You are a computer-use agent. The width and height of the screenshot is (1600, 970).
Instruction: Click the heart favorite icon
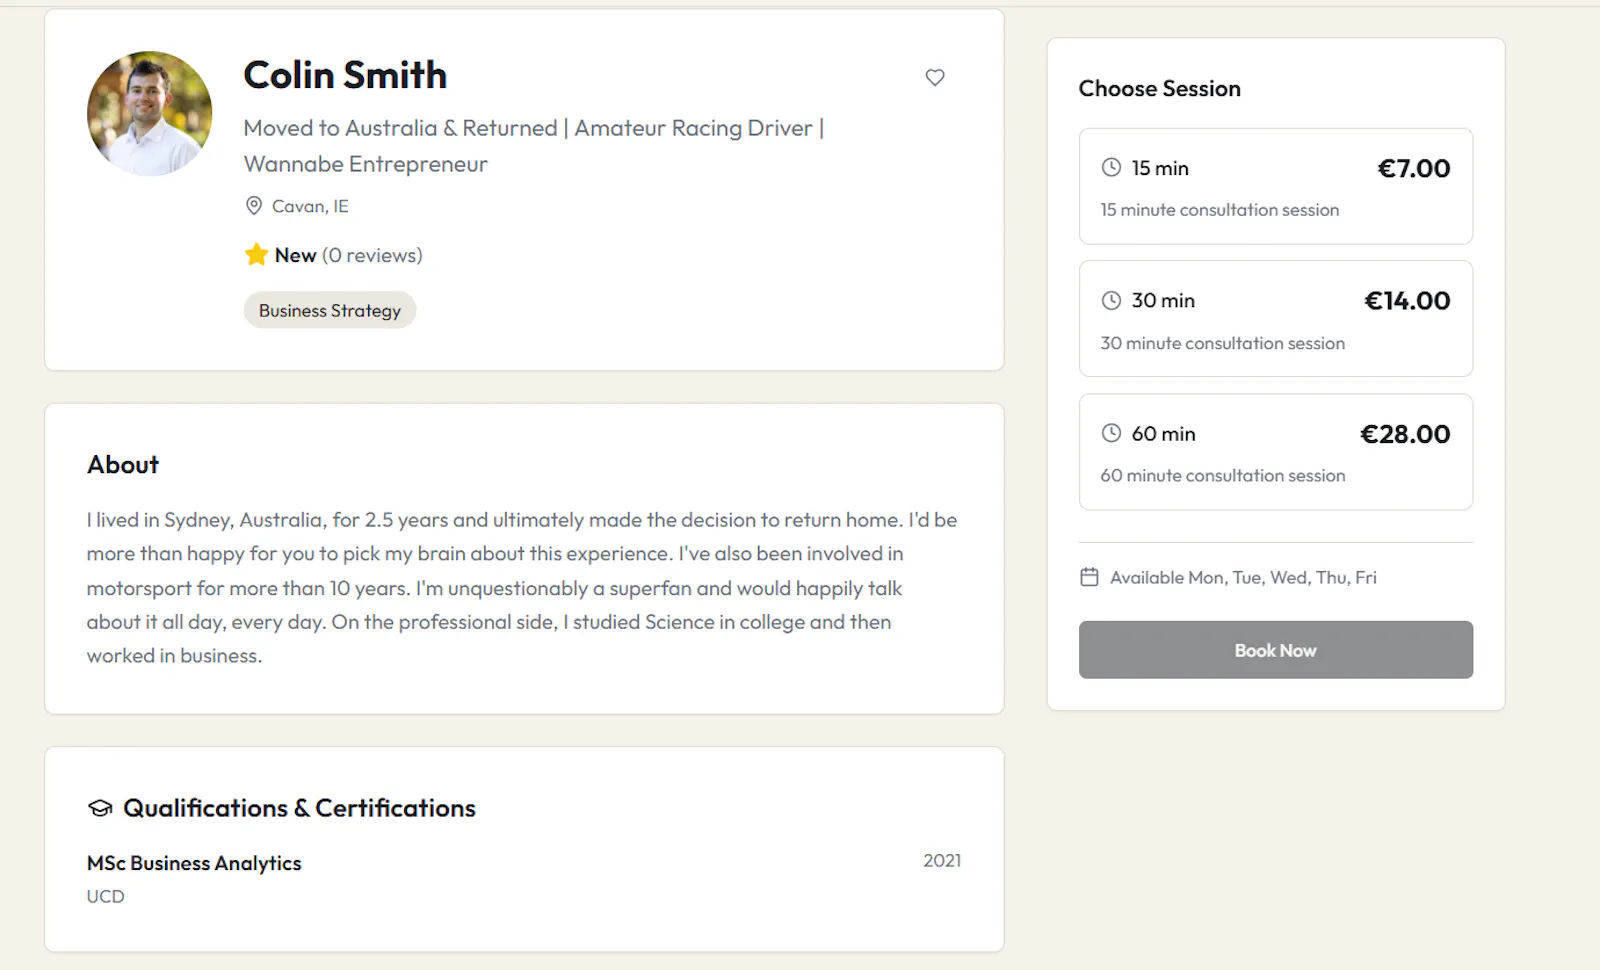coord(935,77)
